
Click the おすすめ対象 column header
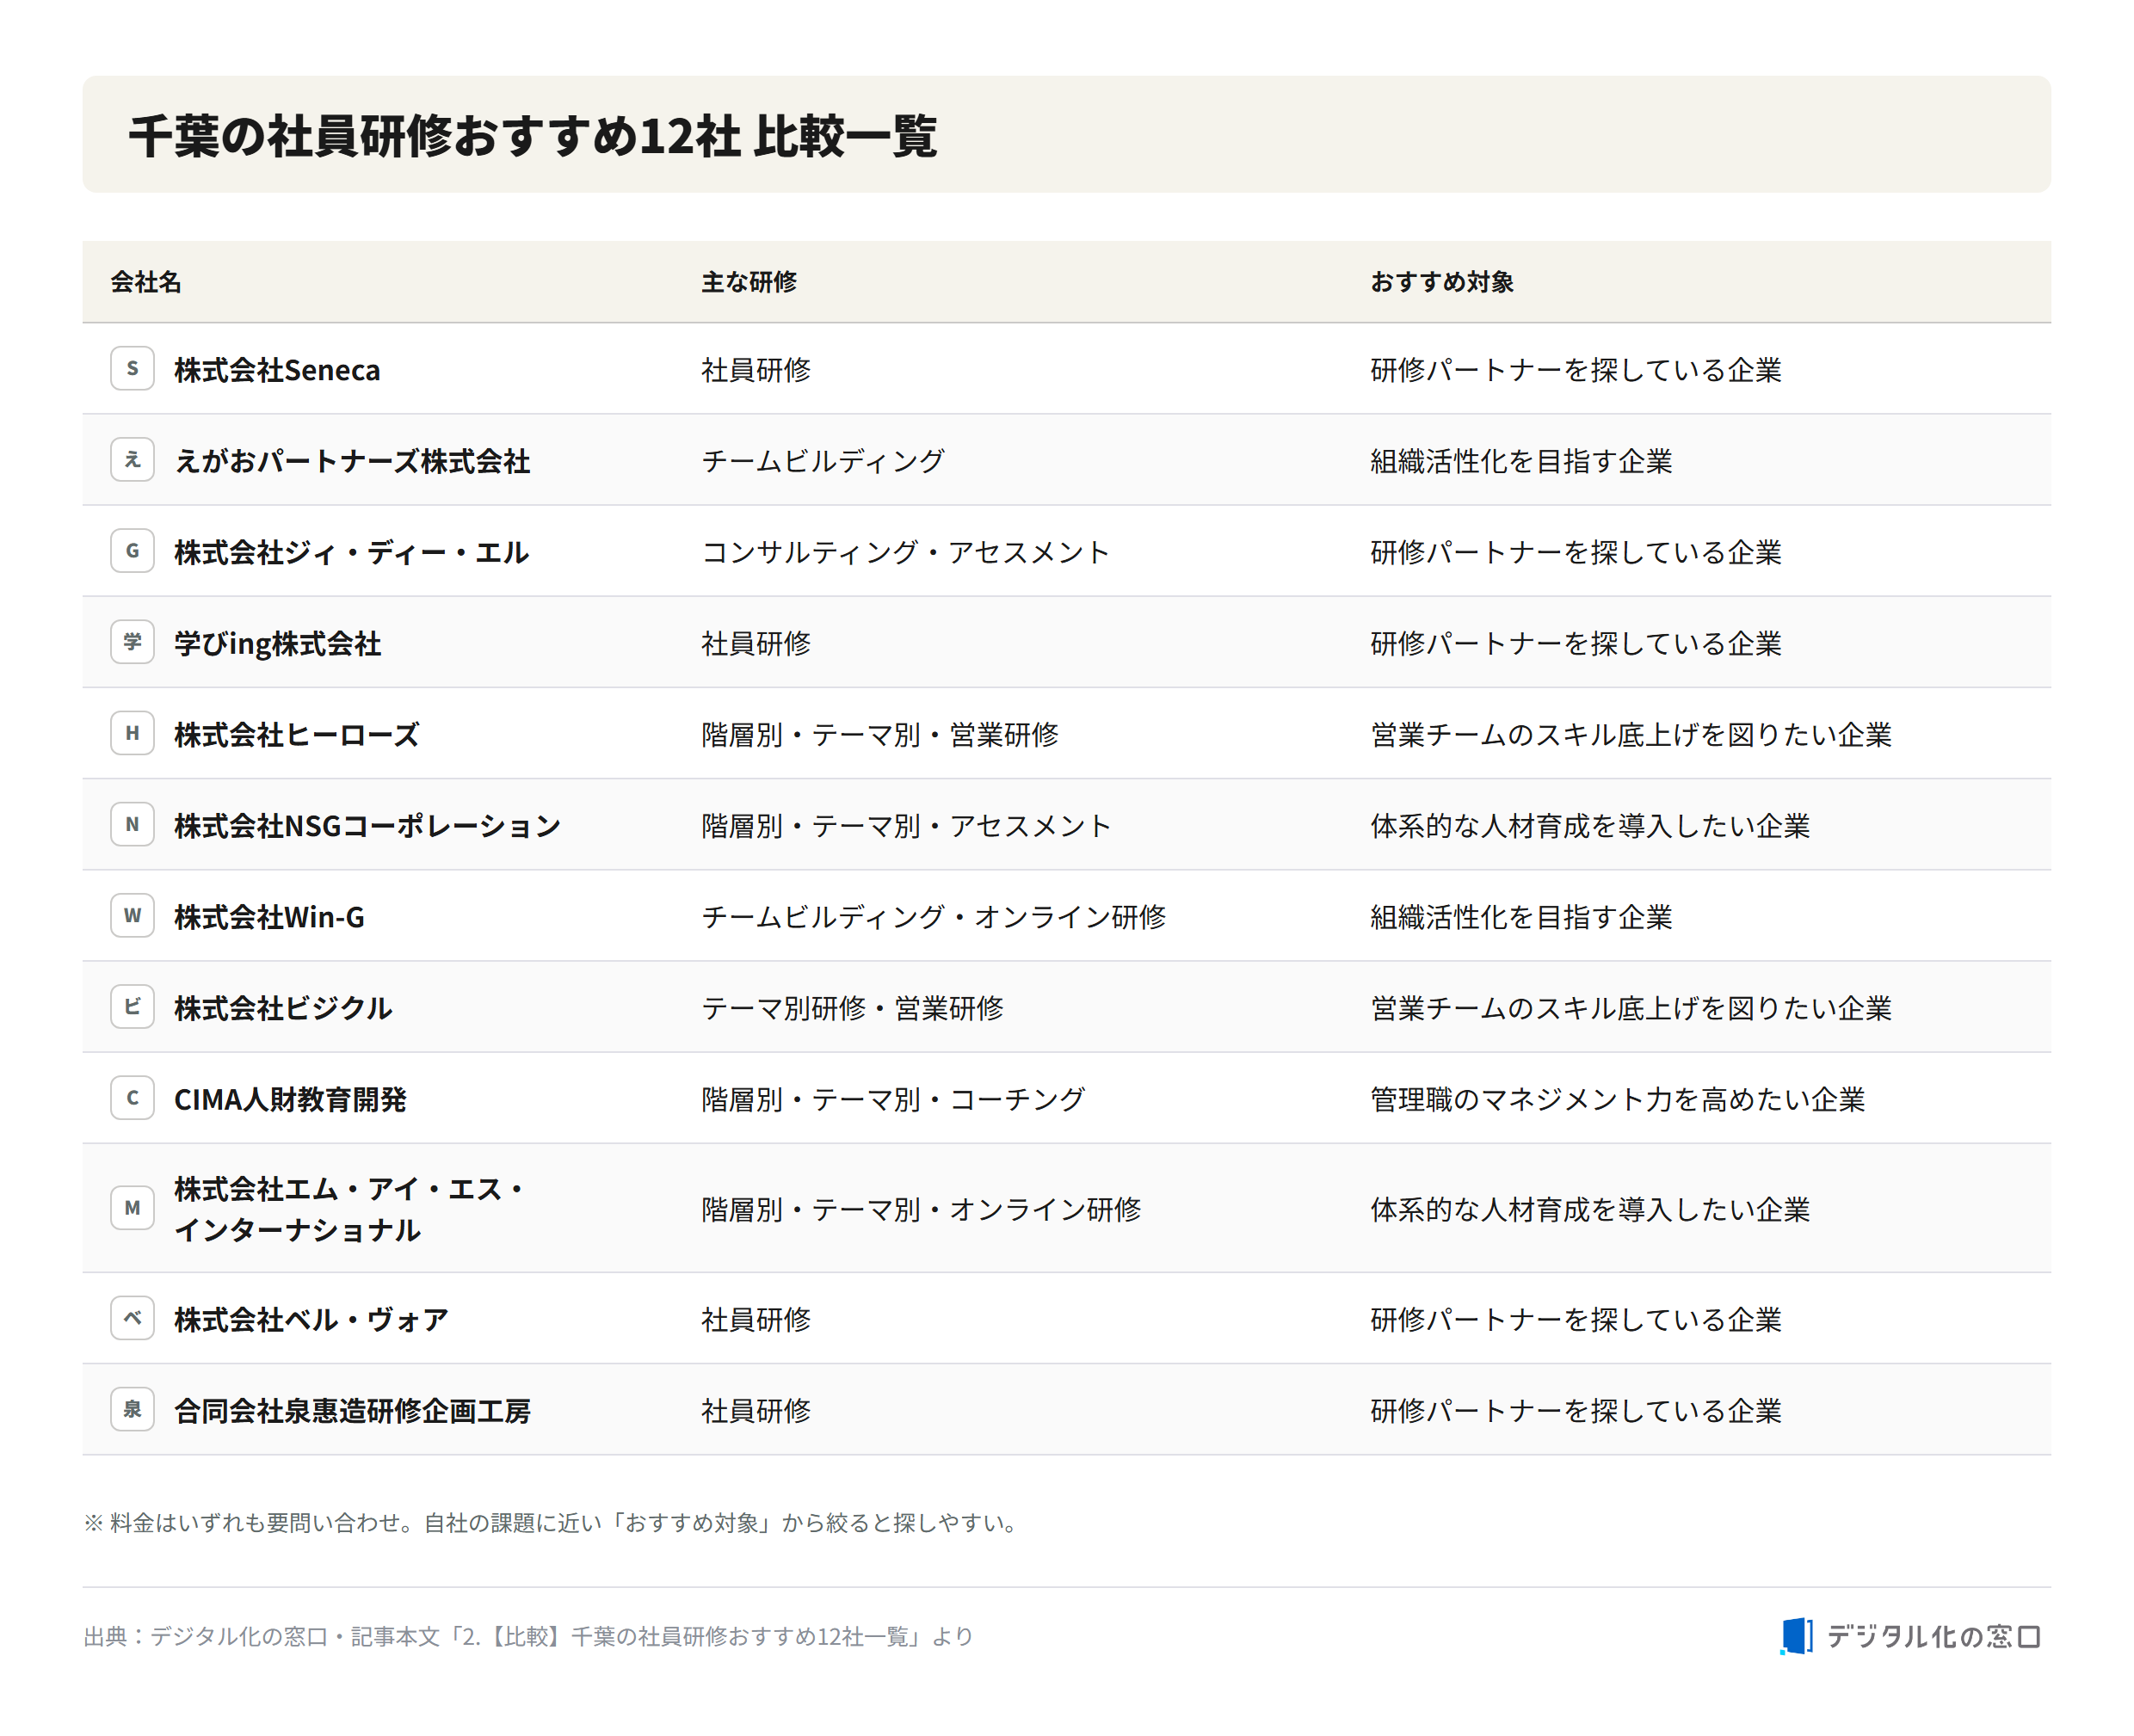point(1442,282)
